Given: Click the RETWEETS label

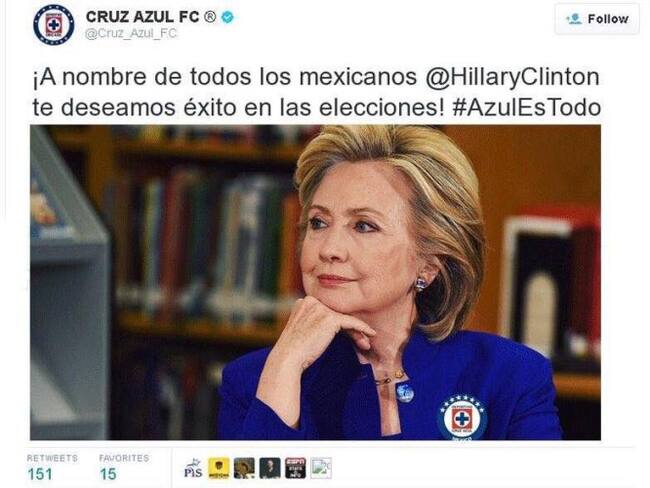Looking at the screenshot, I should pos(52,458).
